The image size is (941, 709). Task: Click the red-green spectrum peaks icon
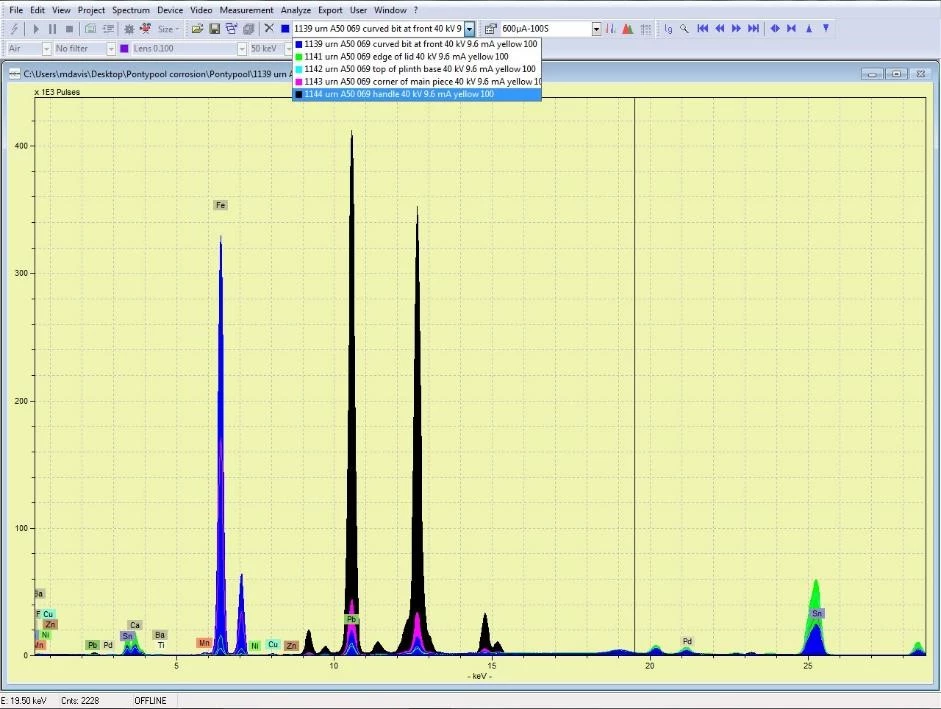(627, 29)
